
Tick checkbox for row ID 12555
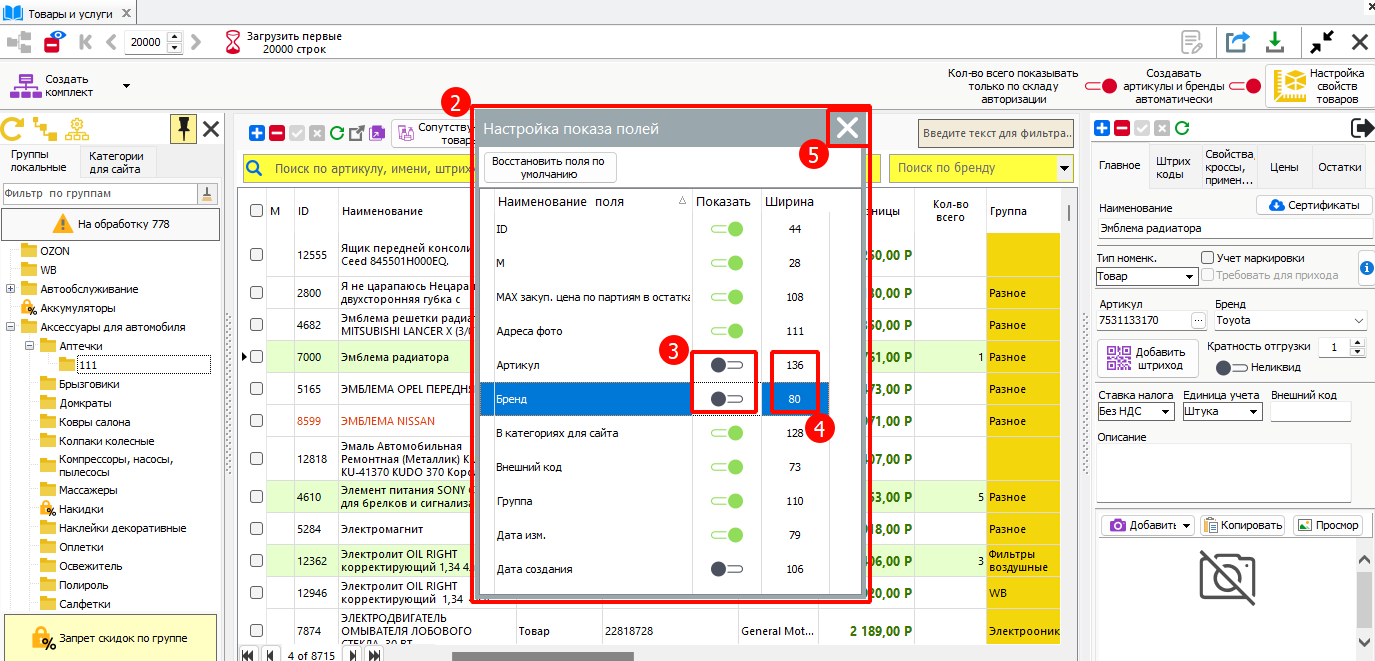pyautogui.click(x=256, y=255)
